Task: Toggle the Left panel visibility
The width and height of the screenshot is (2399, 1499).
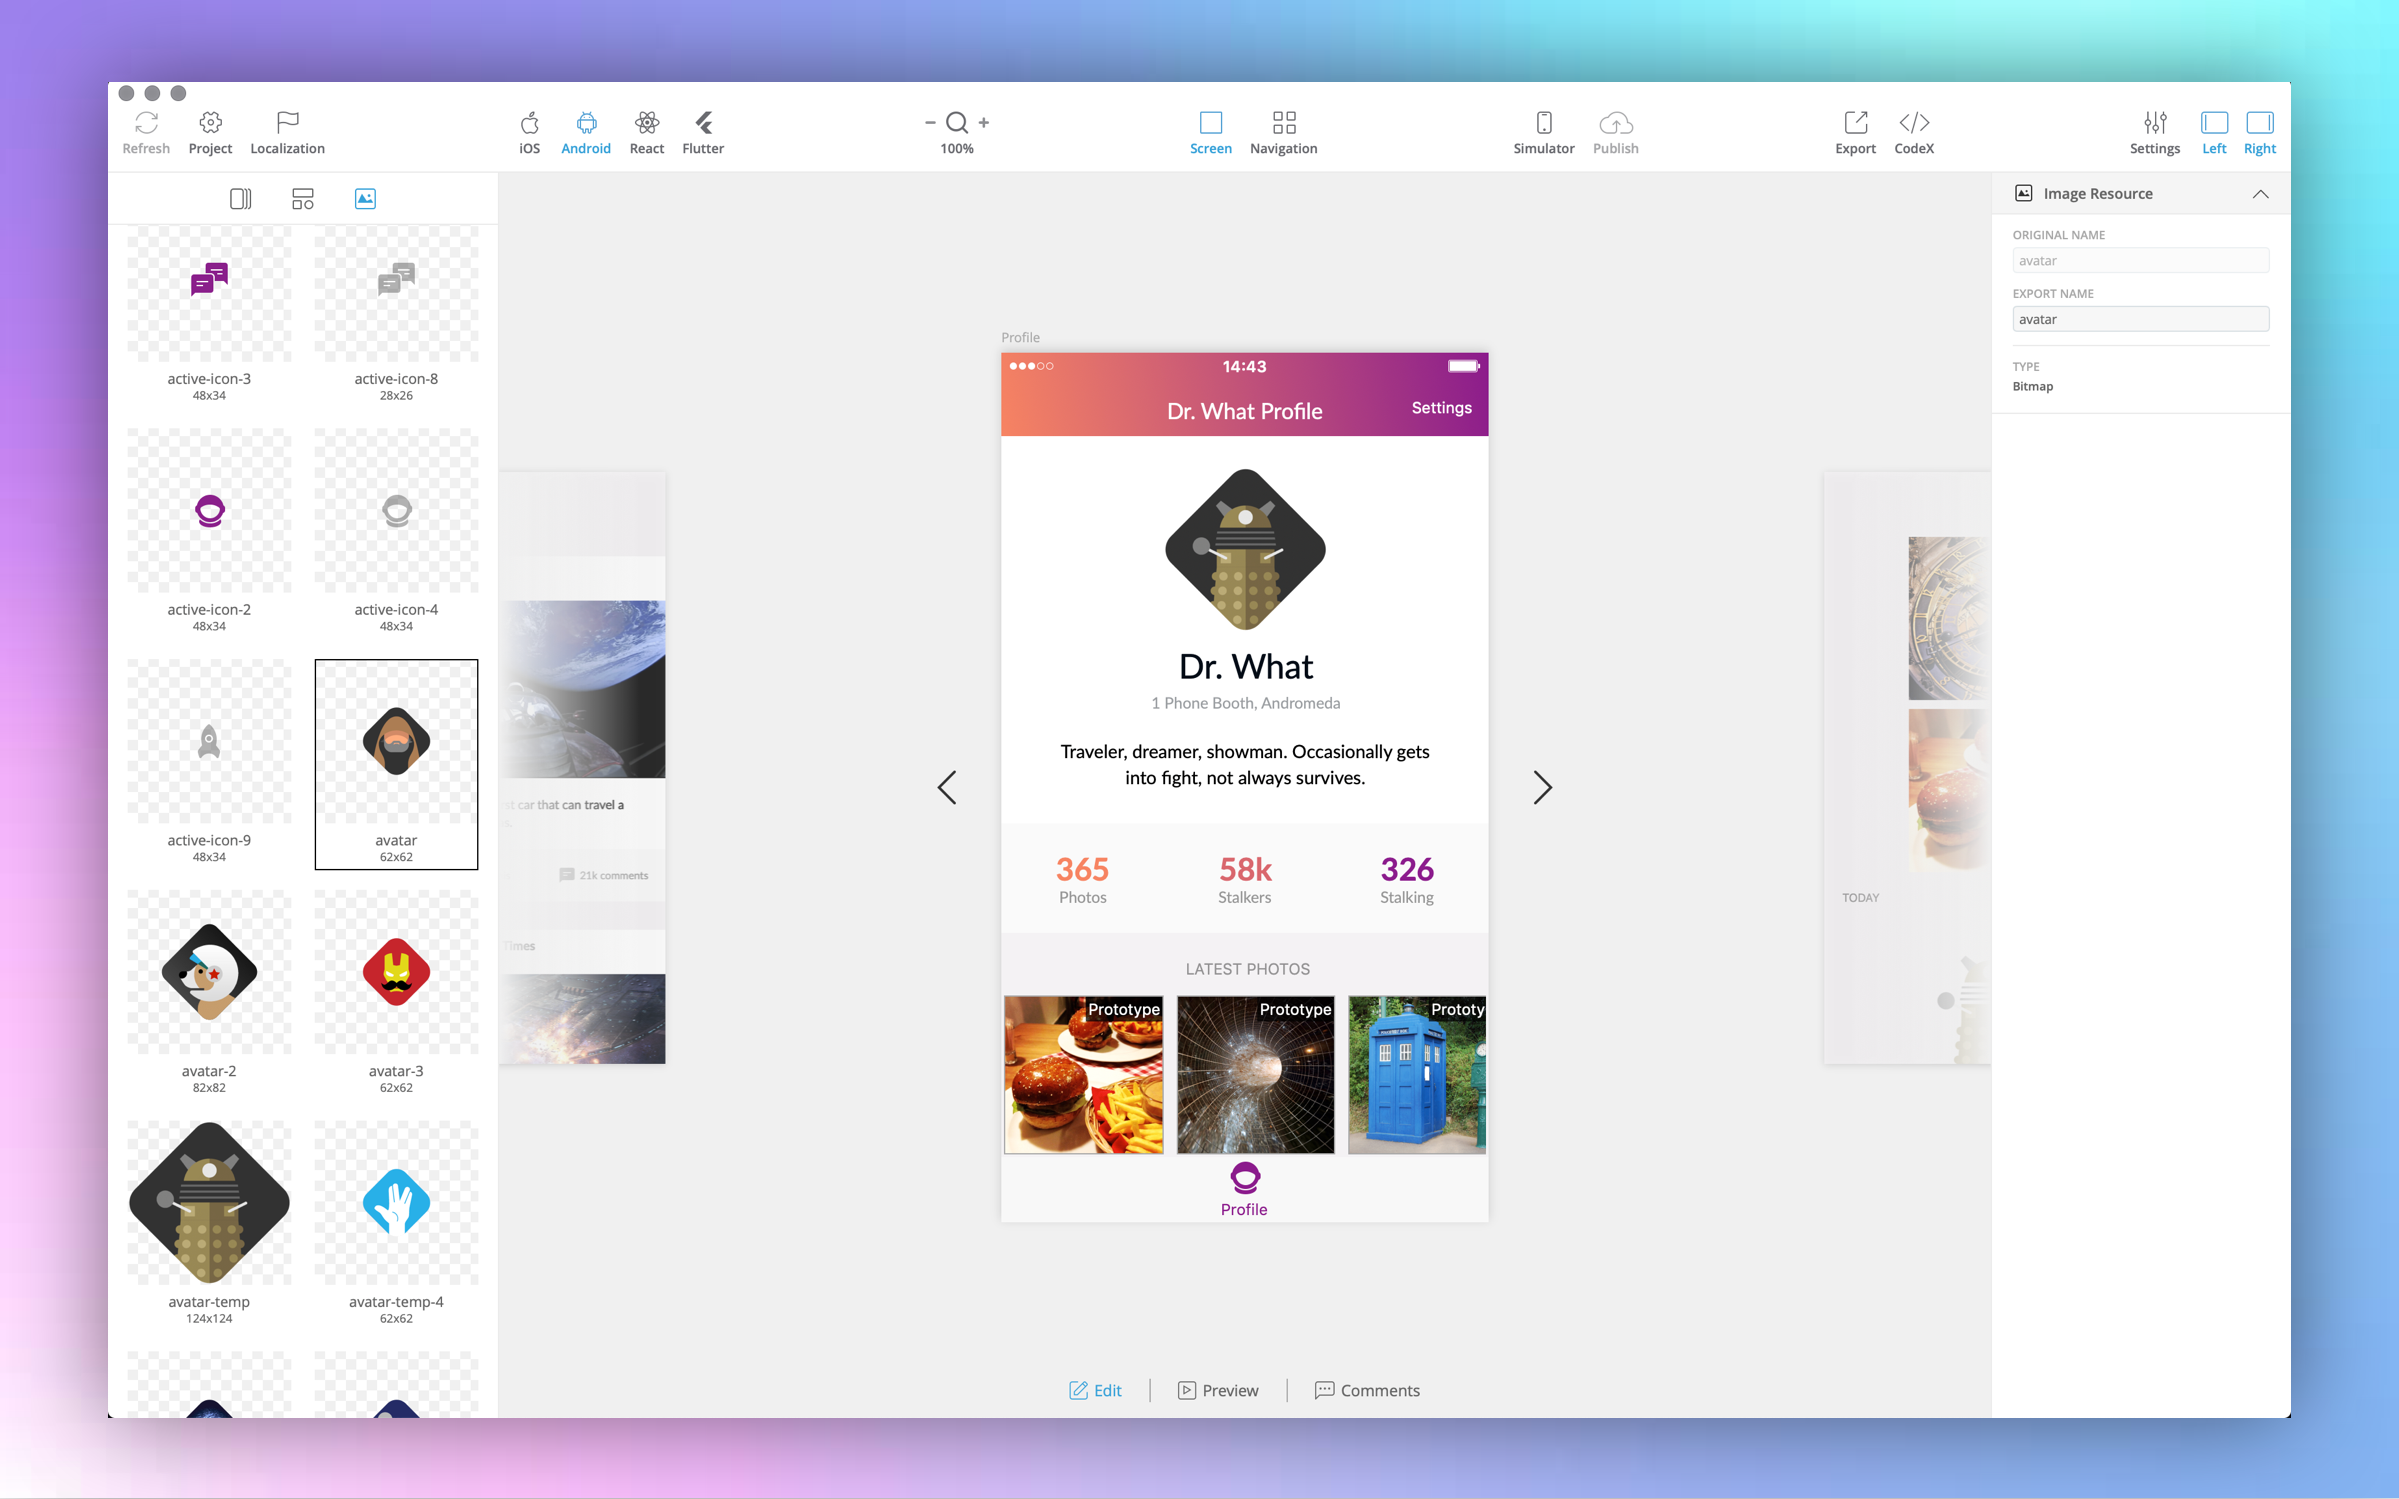Action: point(2213,123)
